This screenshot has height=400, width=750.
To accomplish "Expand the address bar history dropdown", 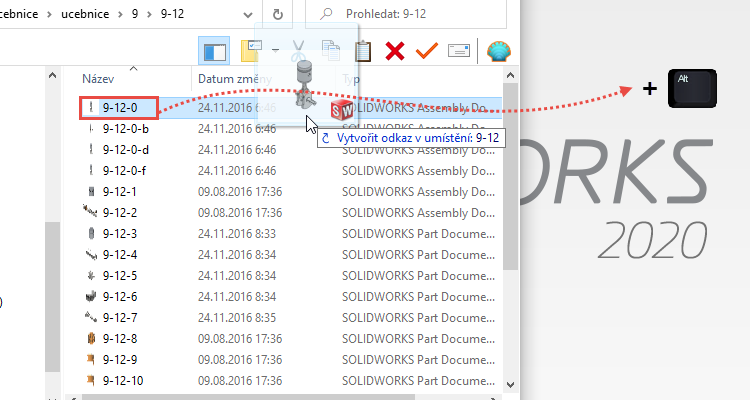I will pos(248,14).
